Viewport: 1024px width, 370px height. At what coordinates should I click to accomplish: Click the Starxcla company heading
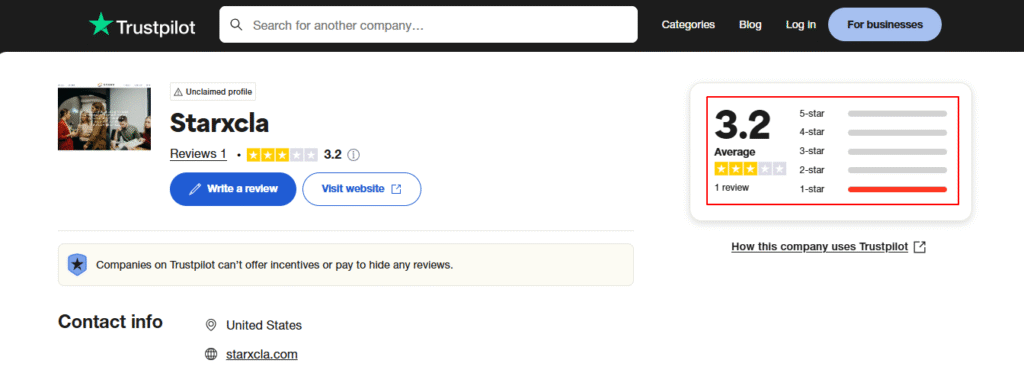pos(219,123)
